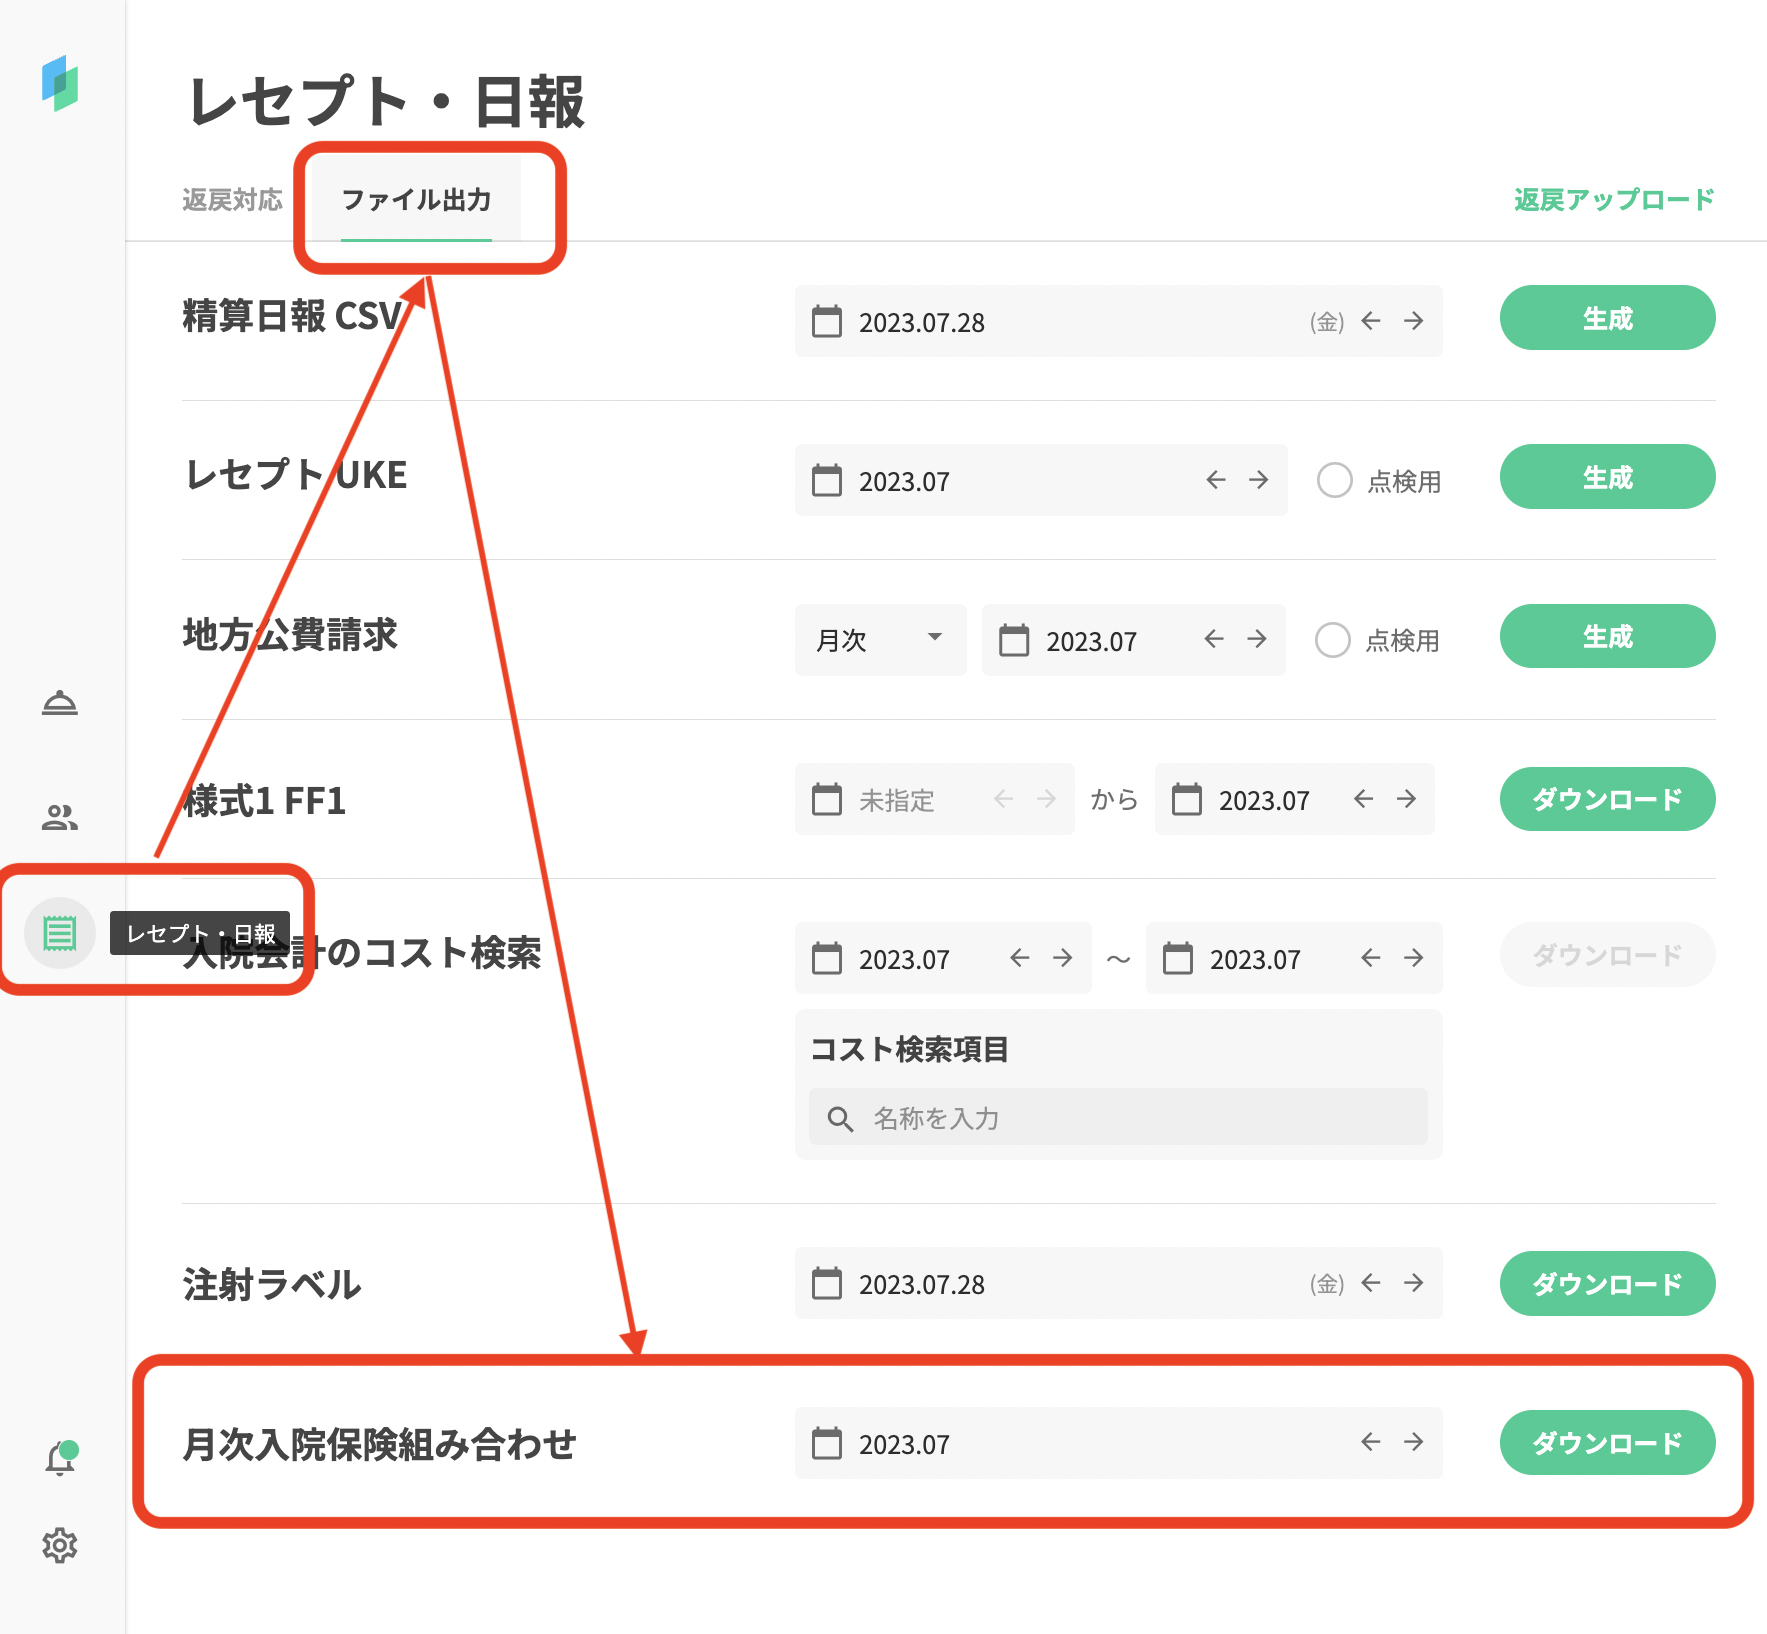Screen dimensions: 1767x1634
Task: Go to previous month for レセプト UKE
Action: (x=1216, y=480)
